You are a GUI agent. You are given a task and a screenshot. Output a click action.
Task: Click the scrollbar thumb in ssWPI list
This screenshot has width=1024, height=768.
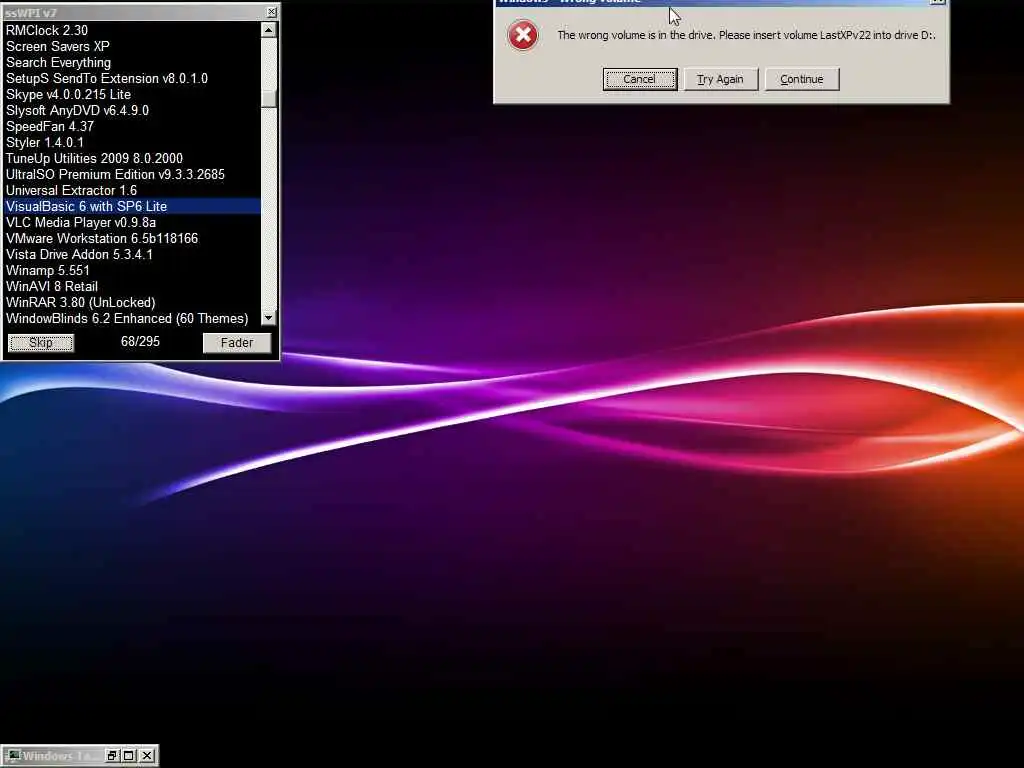268,99
